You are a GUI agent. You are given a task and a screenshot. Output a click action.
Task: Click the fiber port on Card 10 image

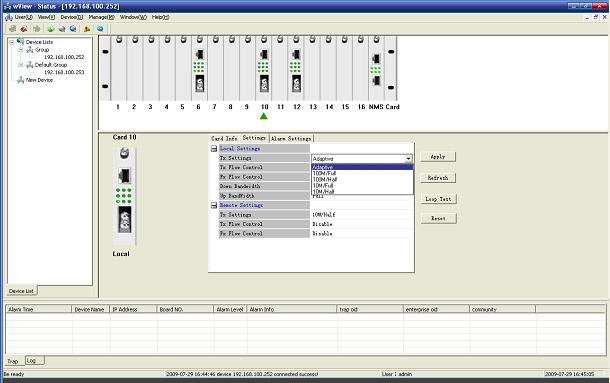point(124,219)
